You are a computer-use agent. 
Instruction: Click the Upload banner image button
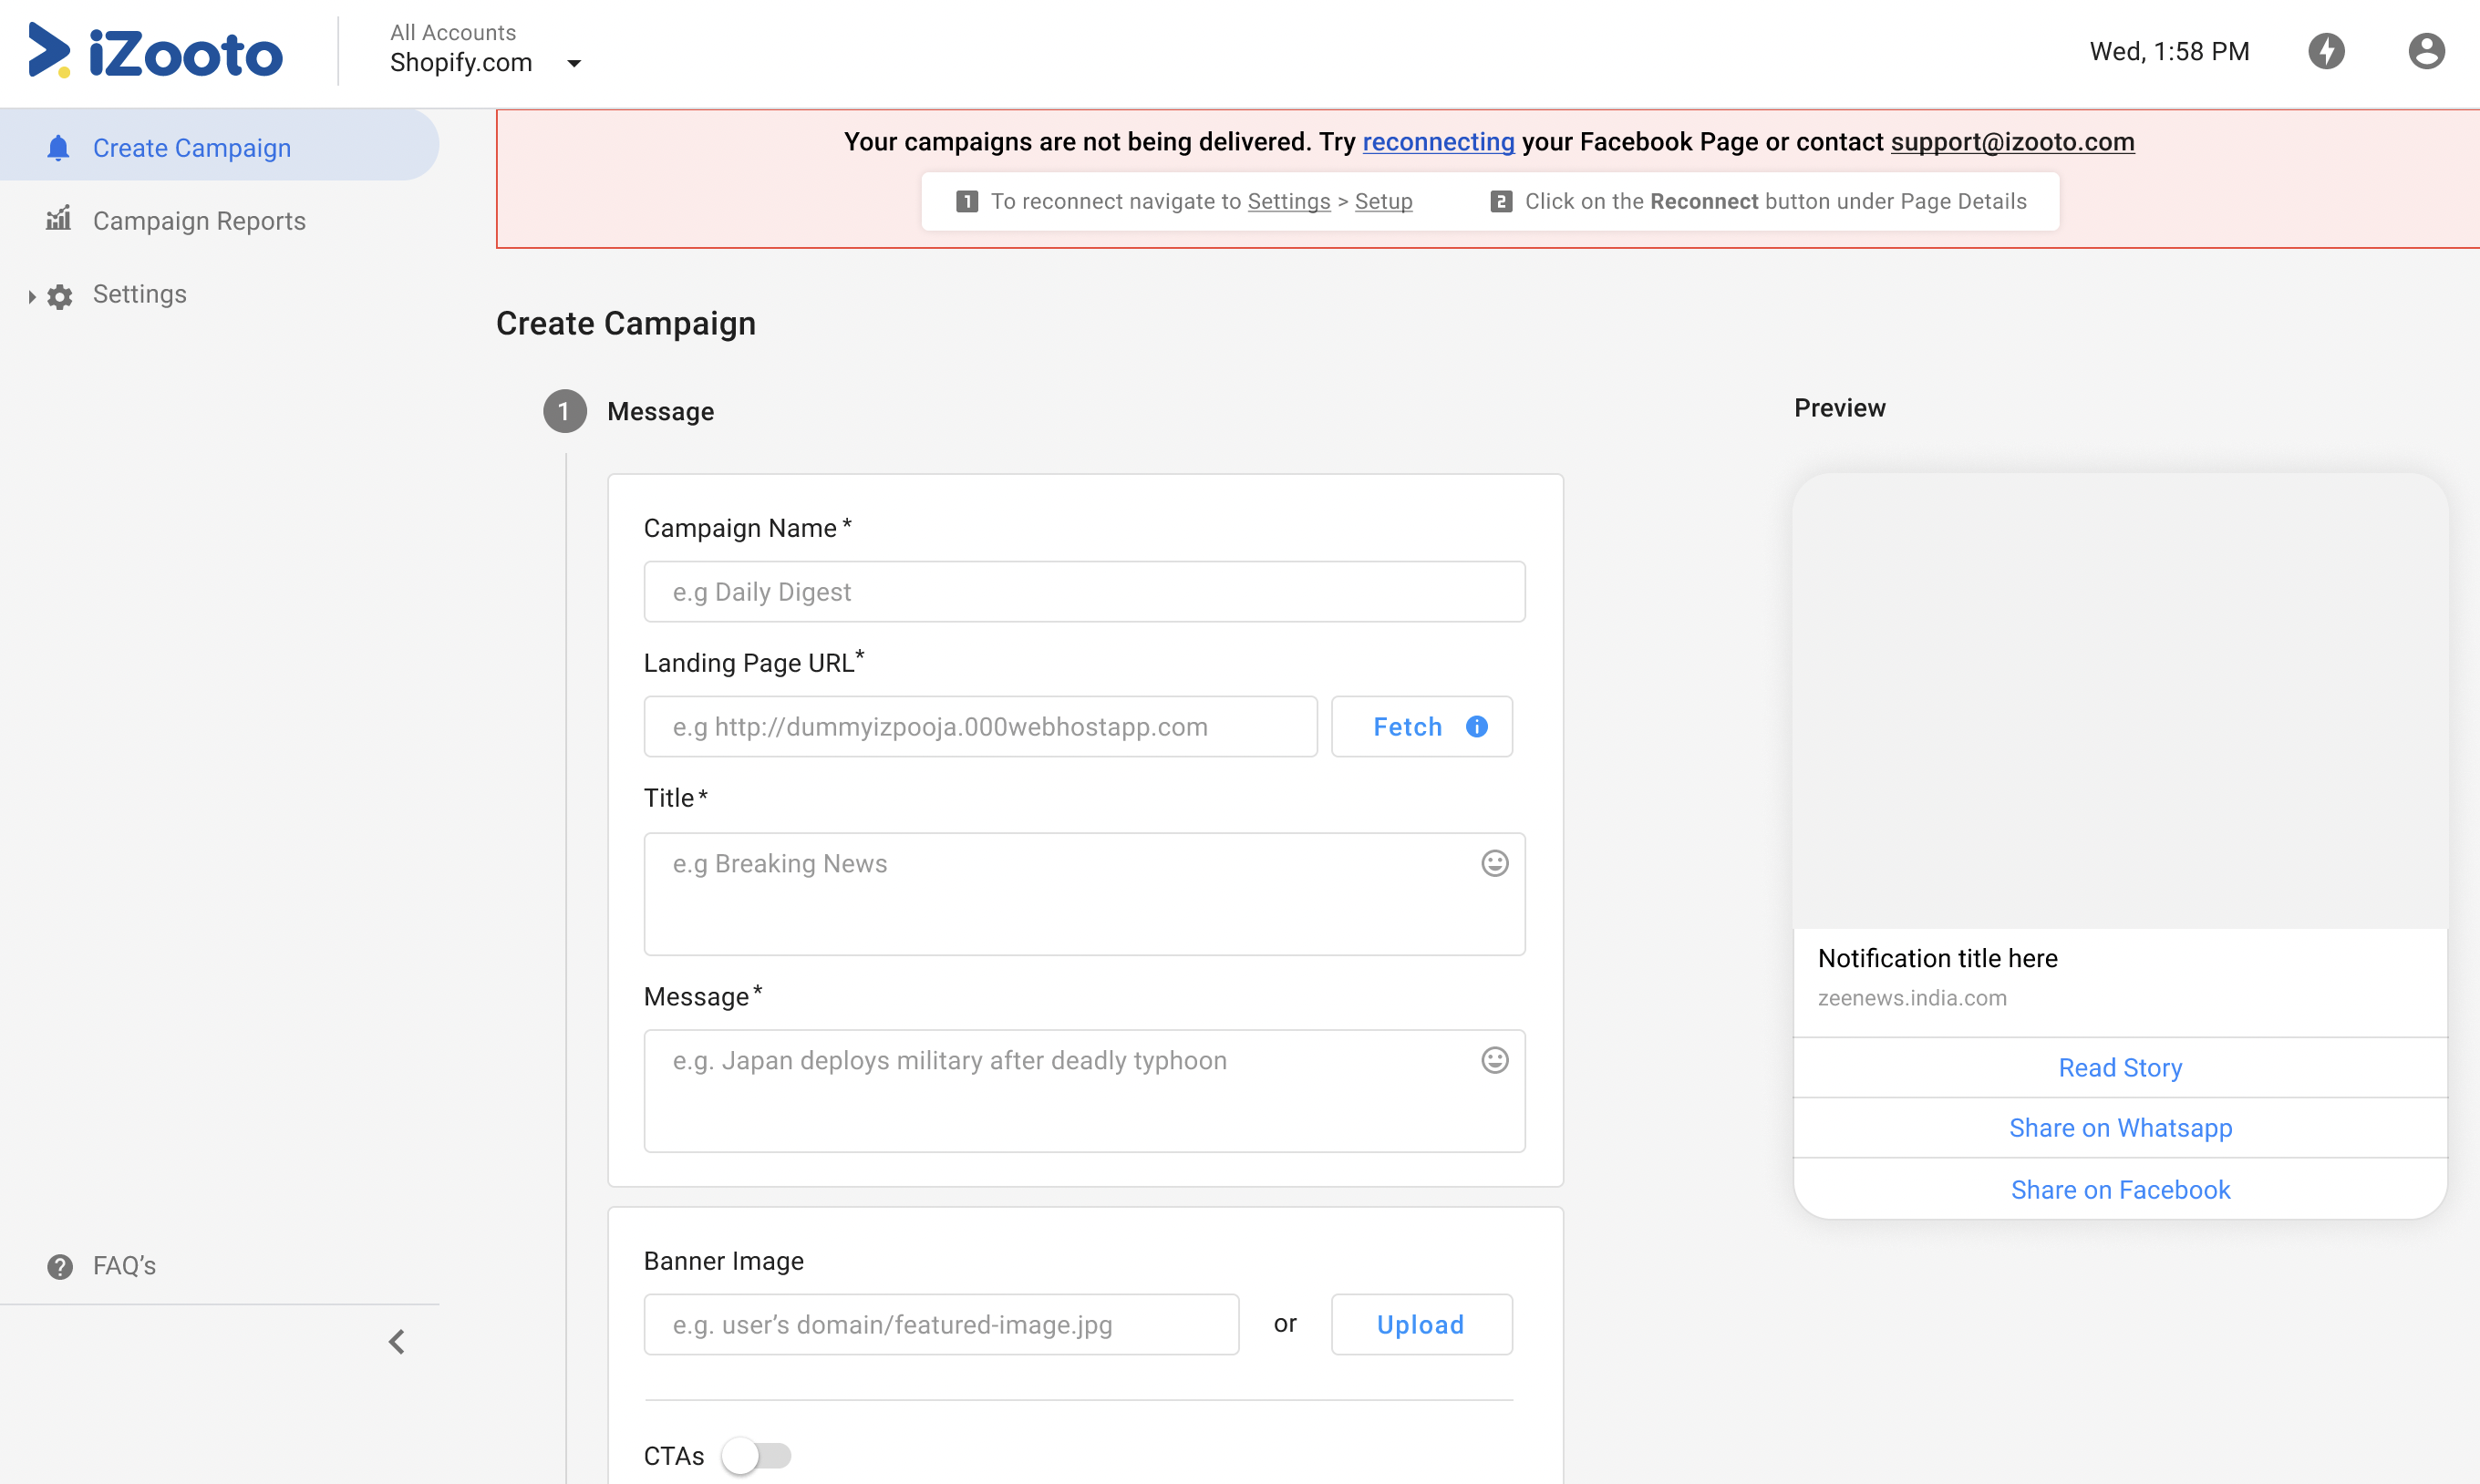pyautogui.click(x=1420, y=1324)
